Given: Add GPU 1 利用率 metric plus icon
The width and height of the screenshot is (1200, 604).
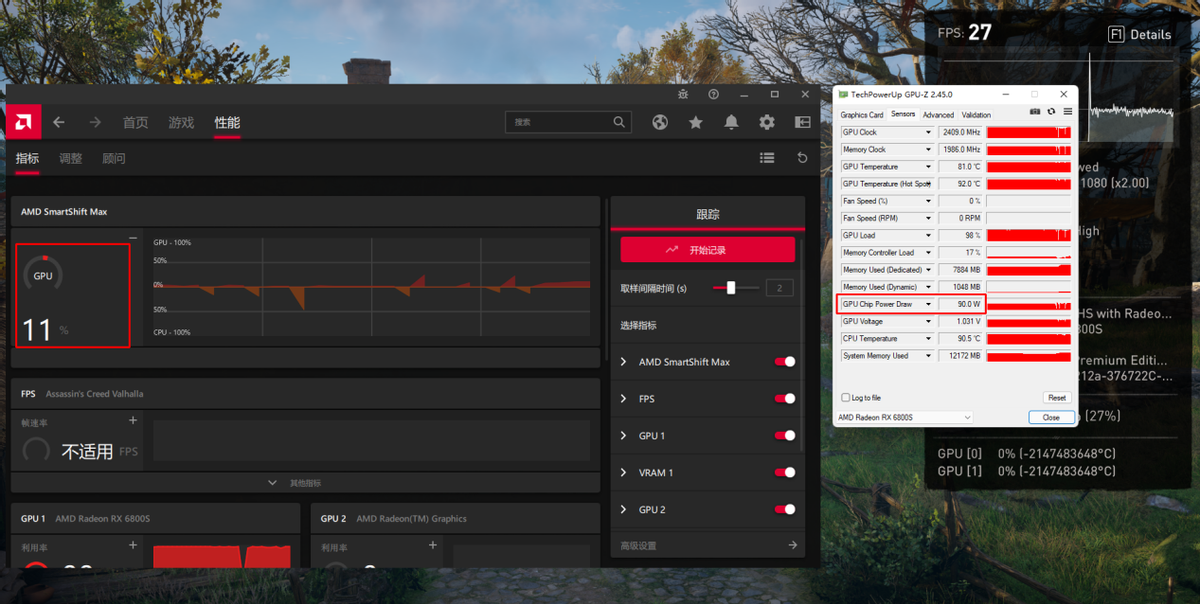Looking at the screenshot, I should tap(133, 545).
